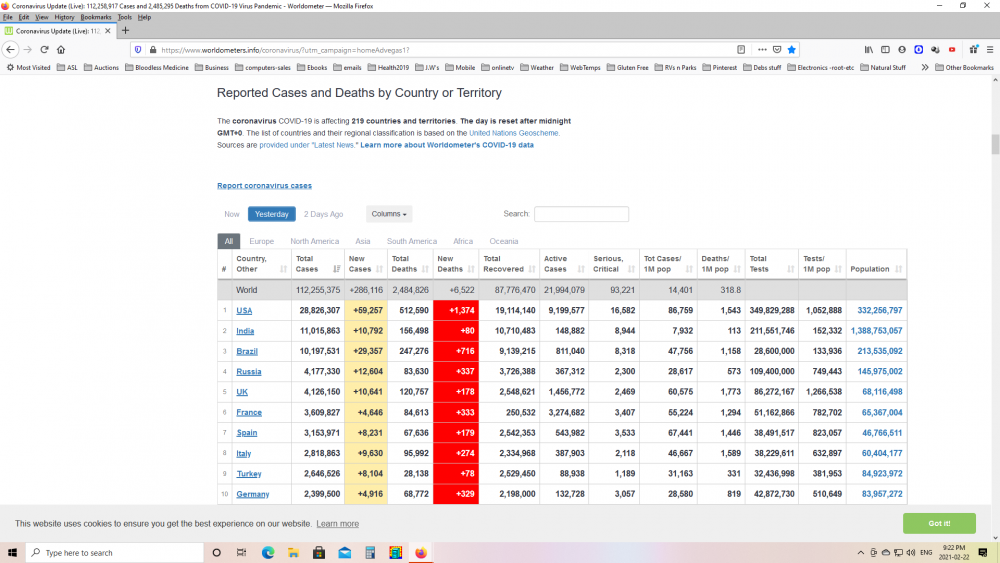Show the sidebars icon
Image resolution: width=1000 pixels, height=563 pixels.
[x=885, y=50]
